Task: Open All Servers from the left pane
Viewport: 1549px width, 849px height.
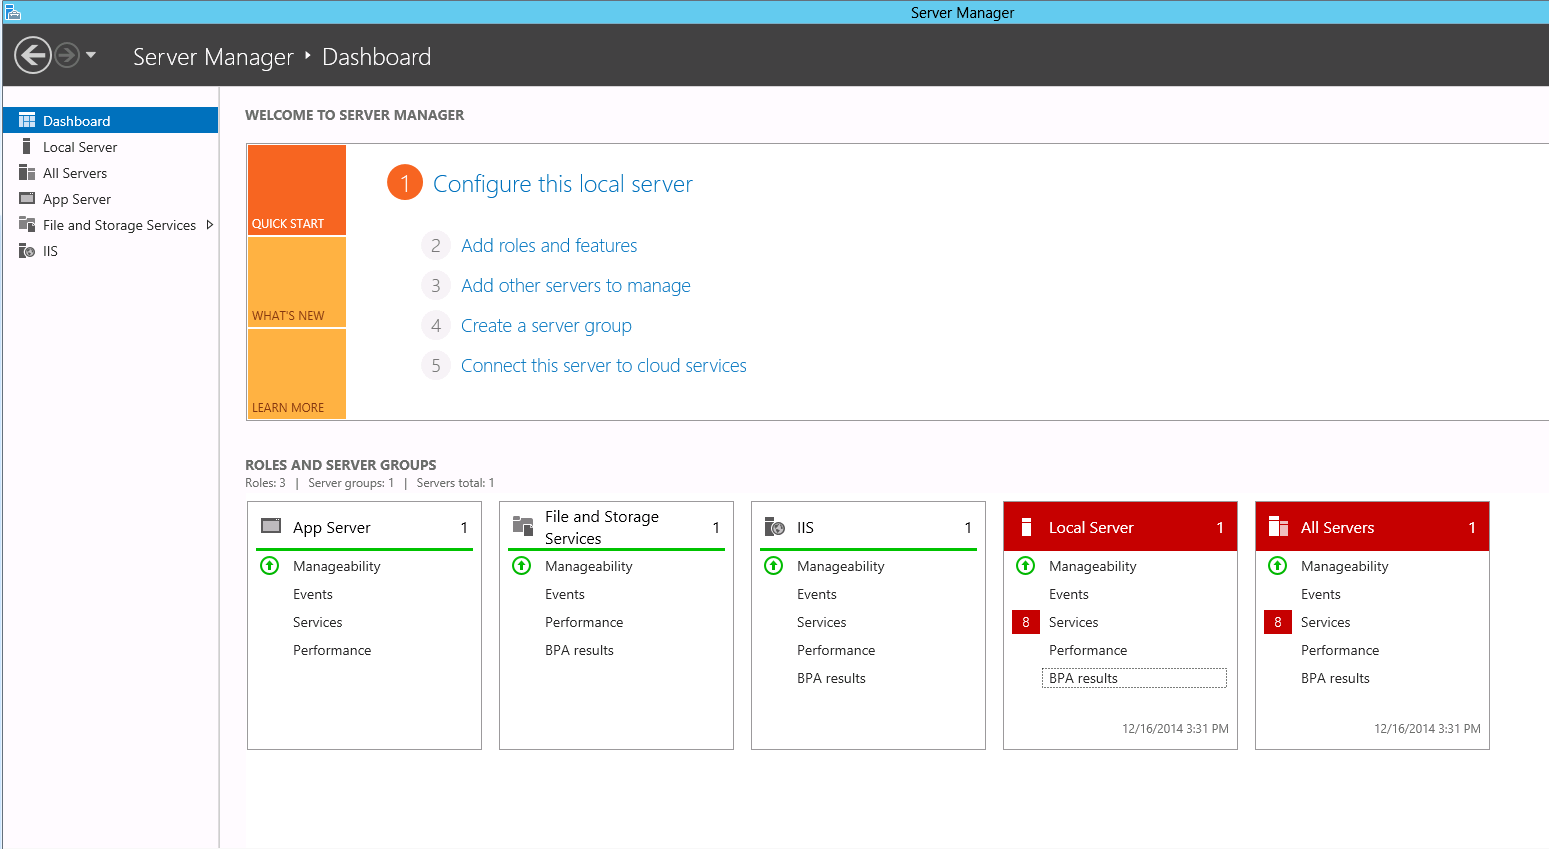Action: [27, 172]
